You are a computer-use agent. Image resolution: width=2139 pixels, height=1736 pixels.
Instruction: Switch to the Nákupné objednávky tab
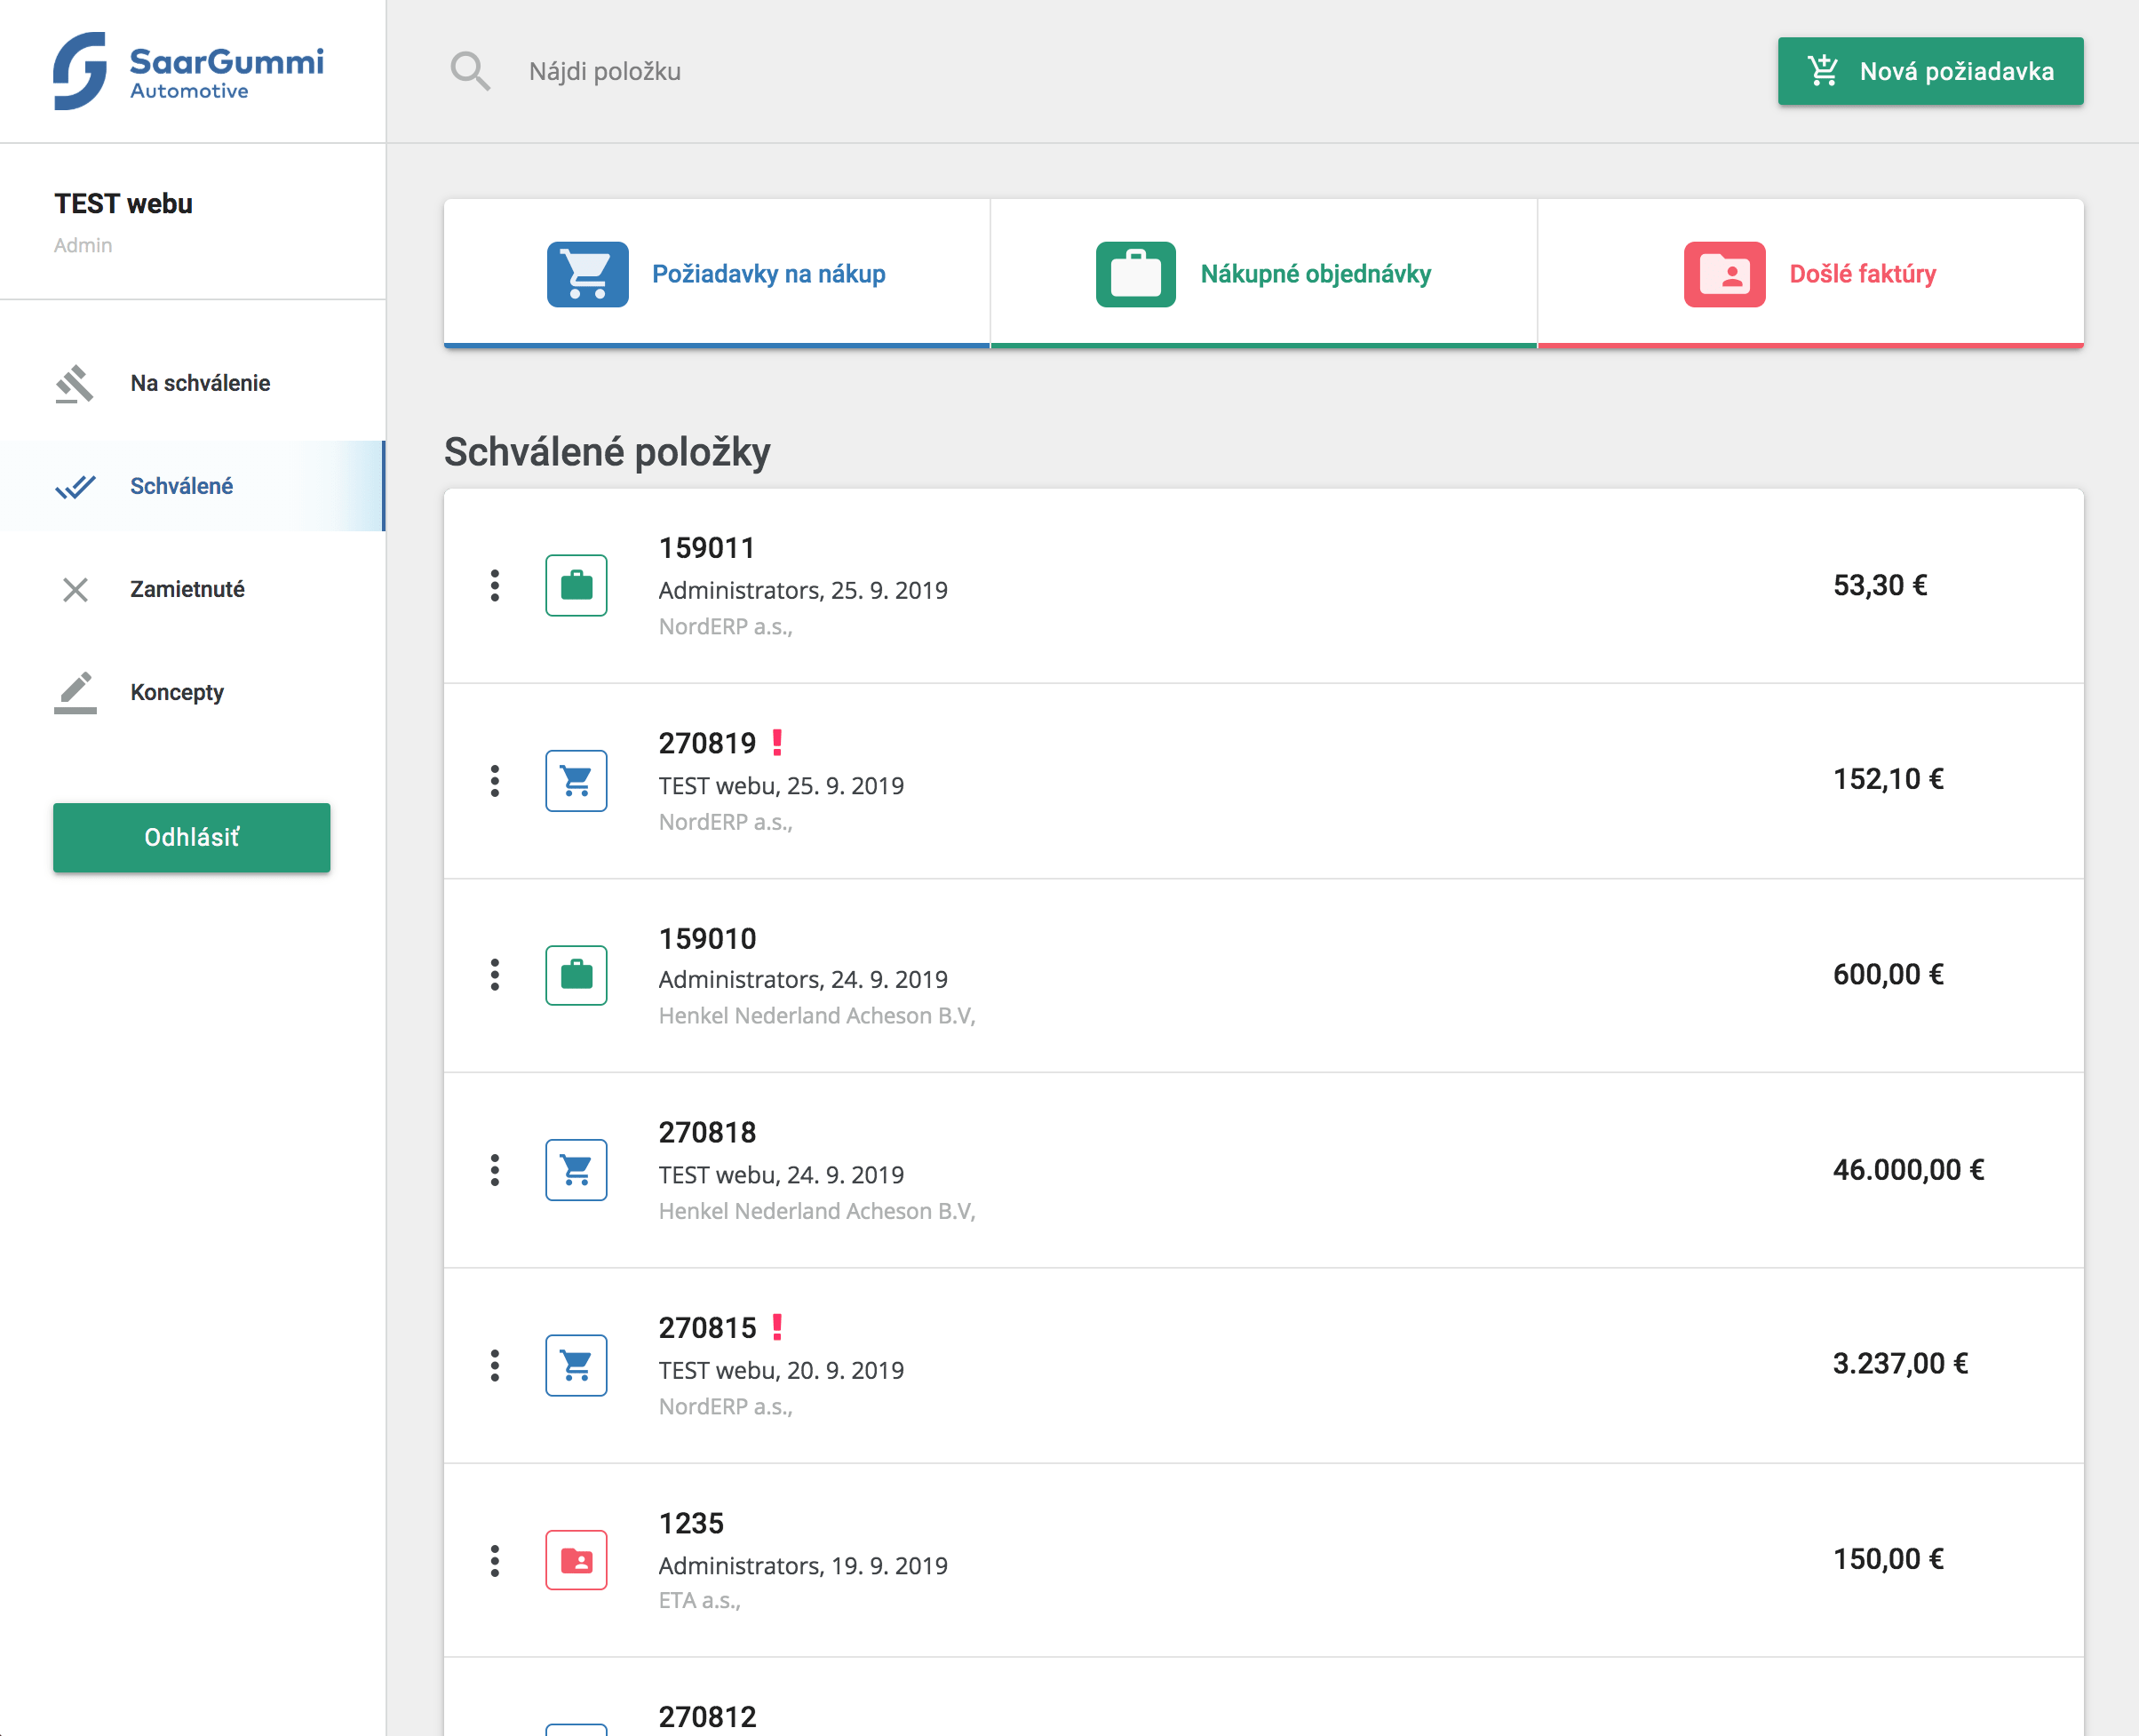[1263, 273]
